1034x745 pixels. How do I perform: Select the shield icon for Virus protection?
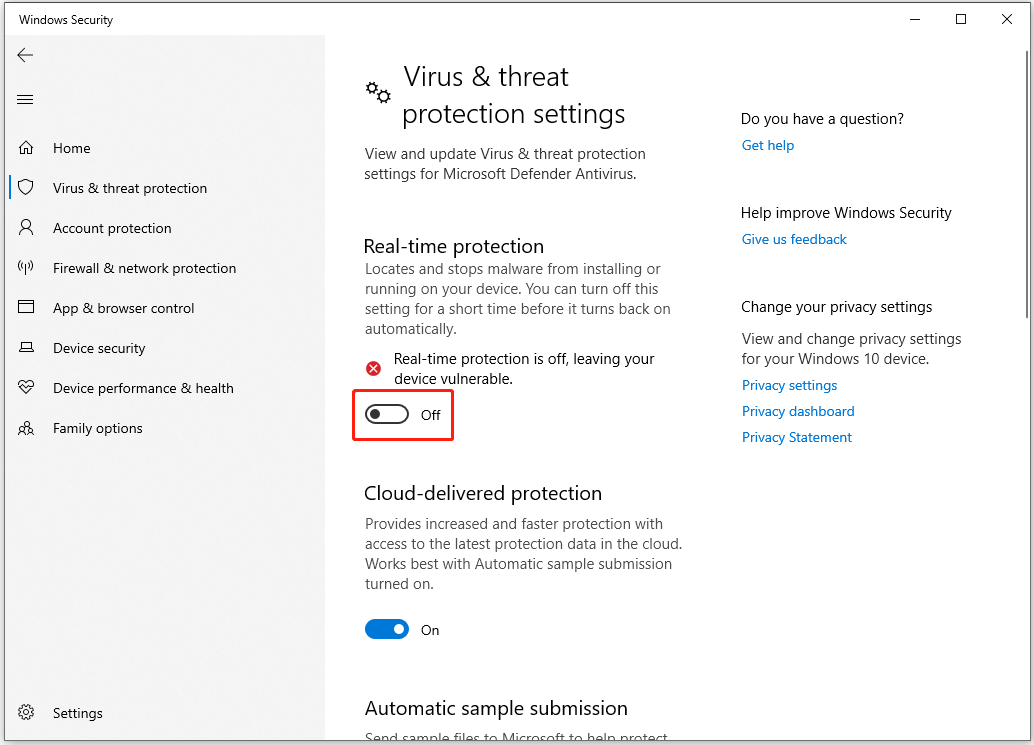pyautogui.click(x=26, y=187)
